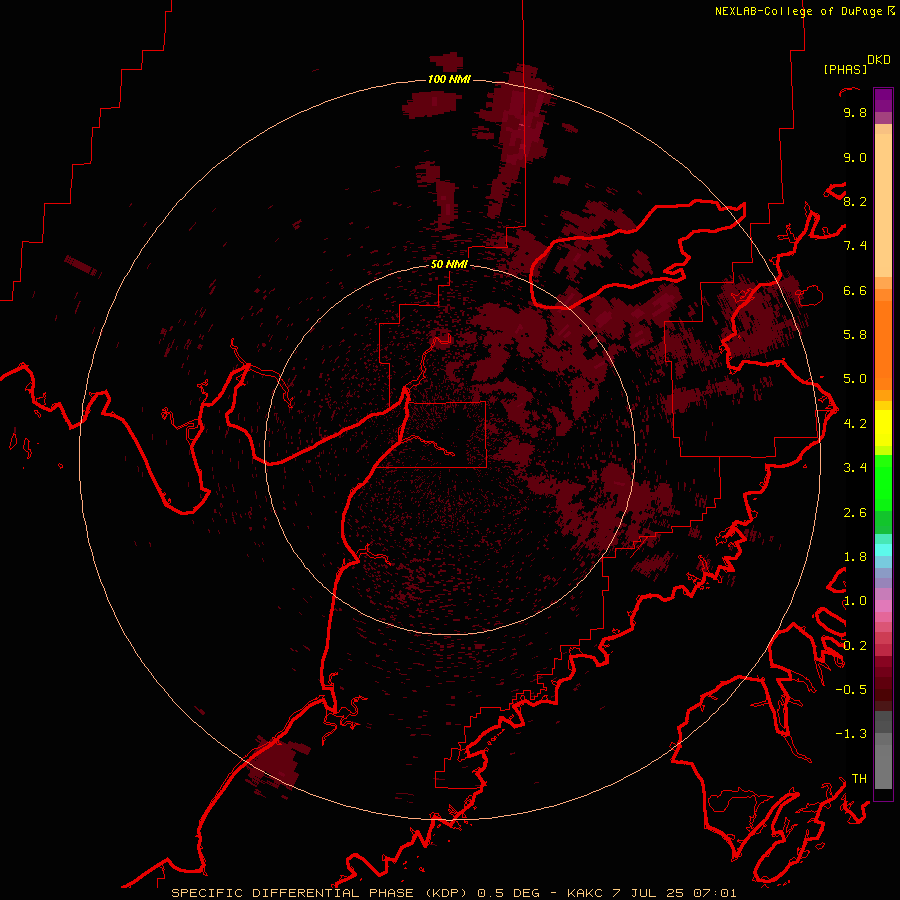
Task: Click the cyan band in the color bar
Action: click(x=883, y=549)
